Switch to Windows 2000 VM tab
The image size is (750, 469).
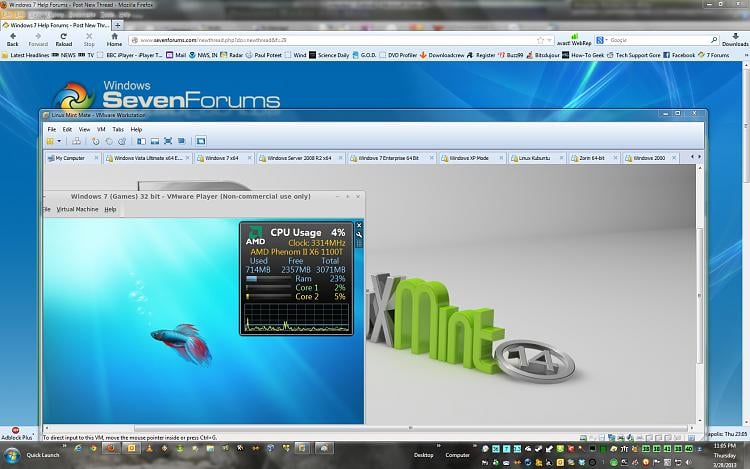649,158
